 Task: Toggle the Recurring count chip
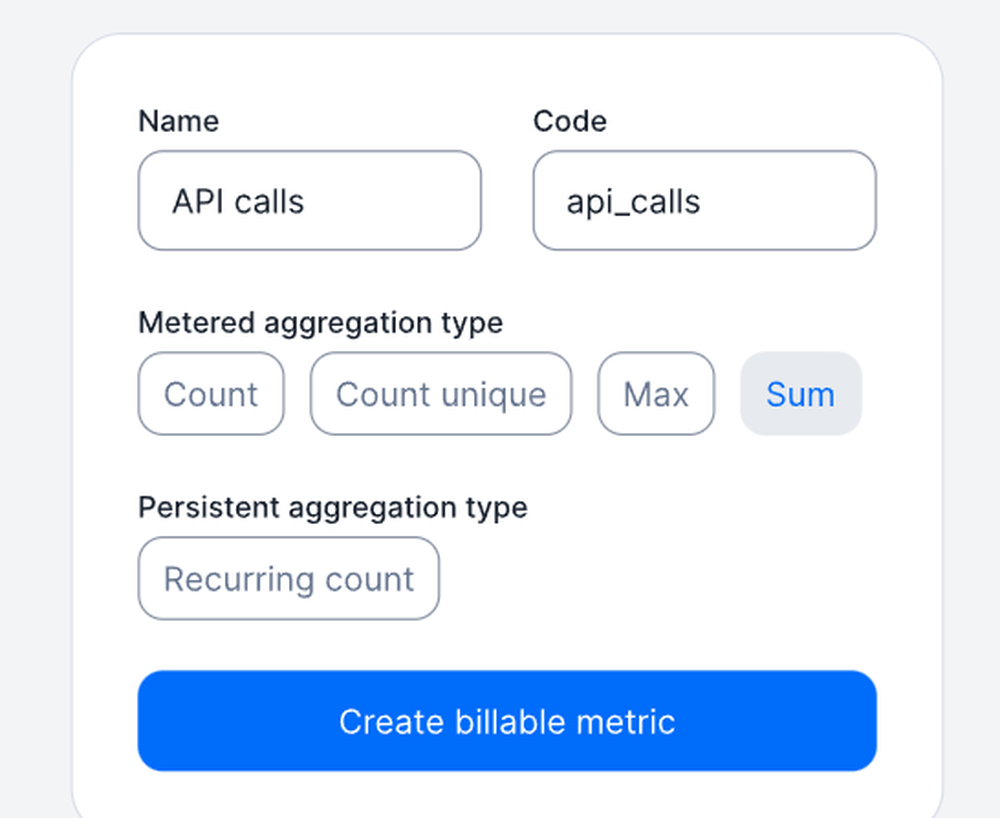click(x=288, y=579)
